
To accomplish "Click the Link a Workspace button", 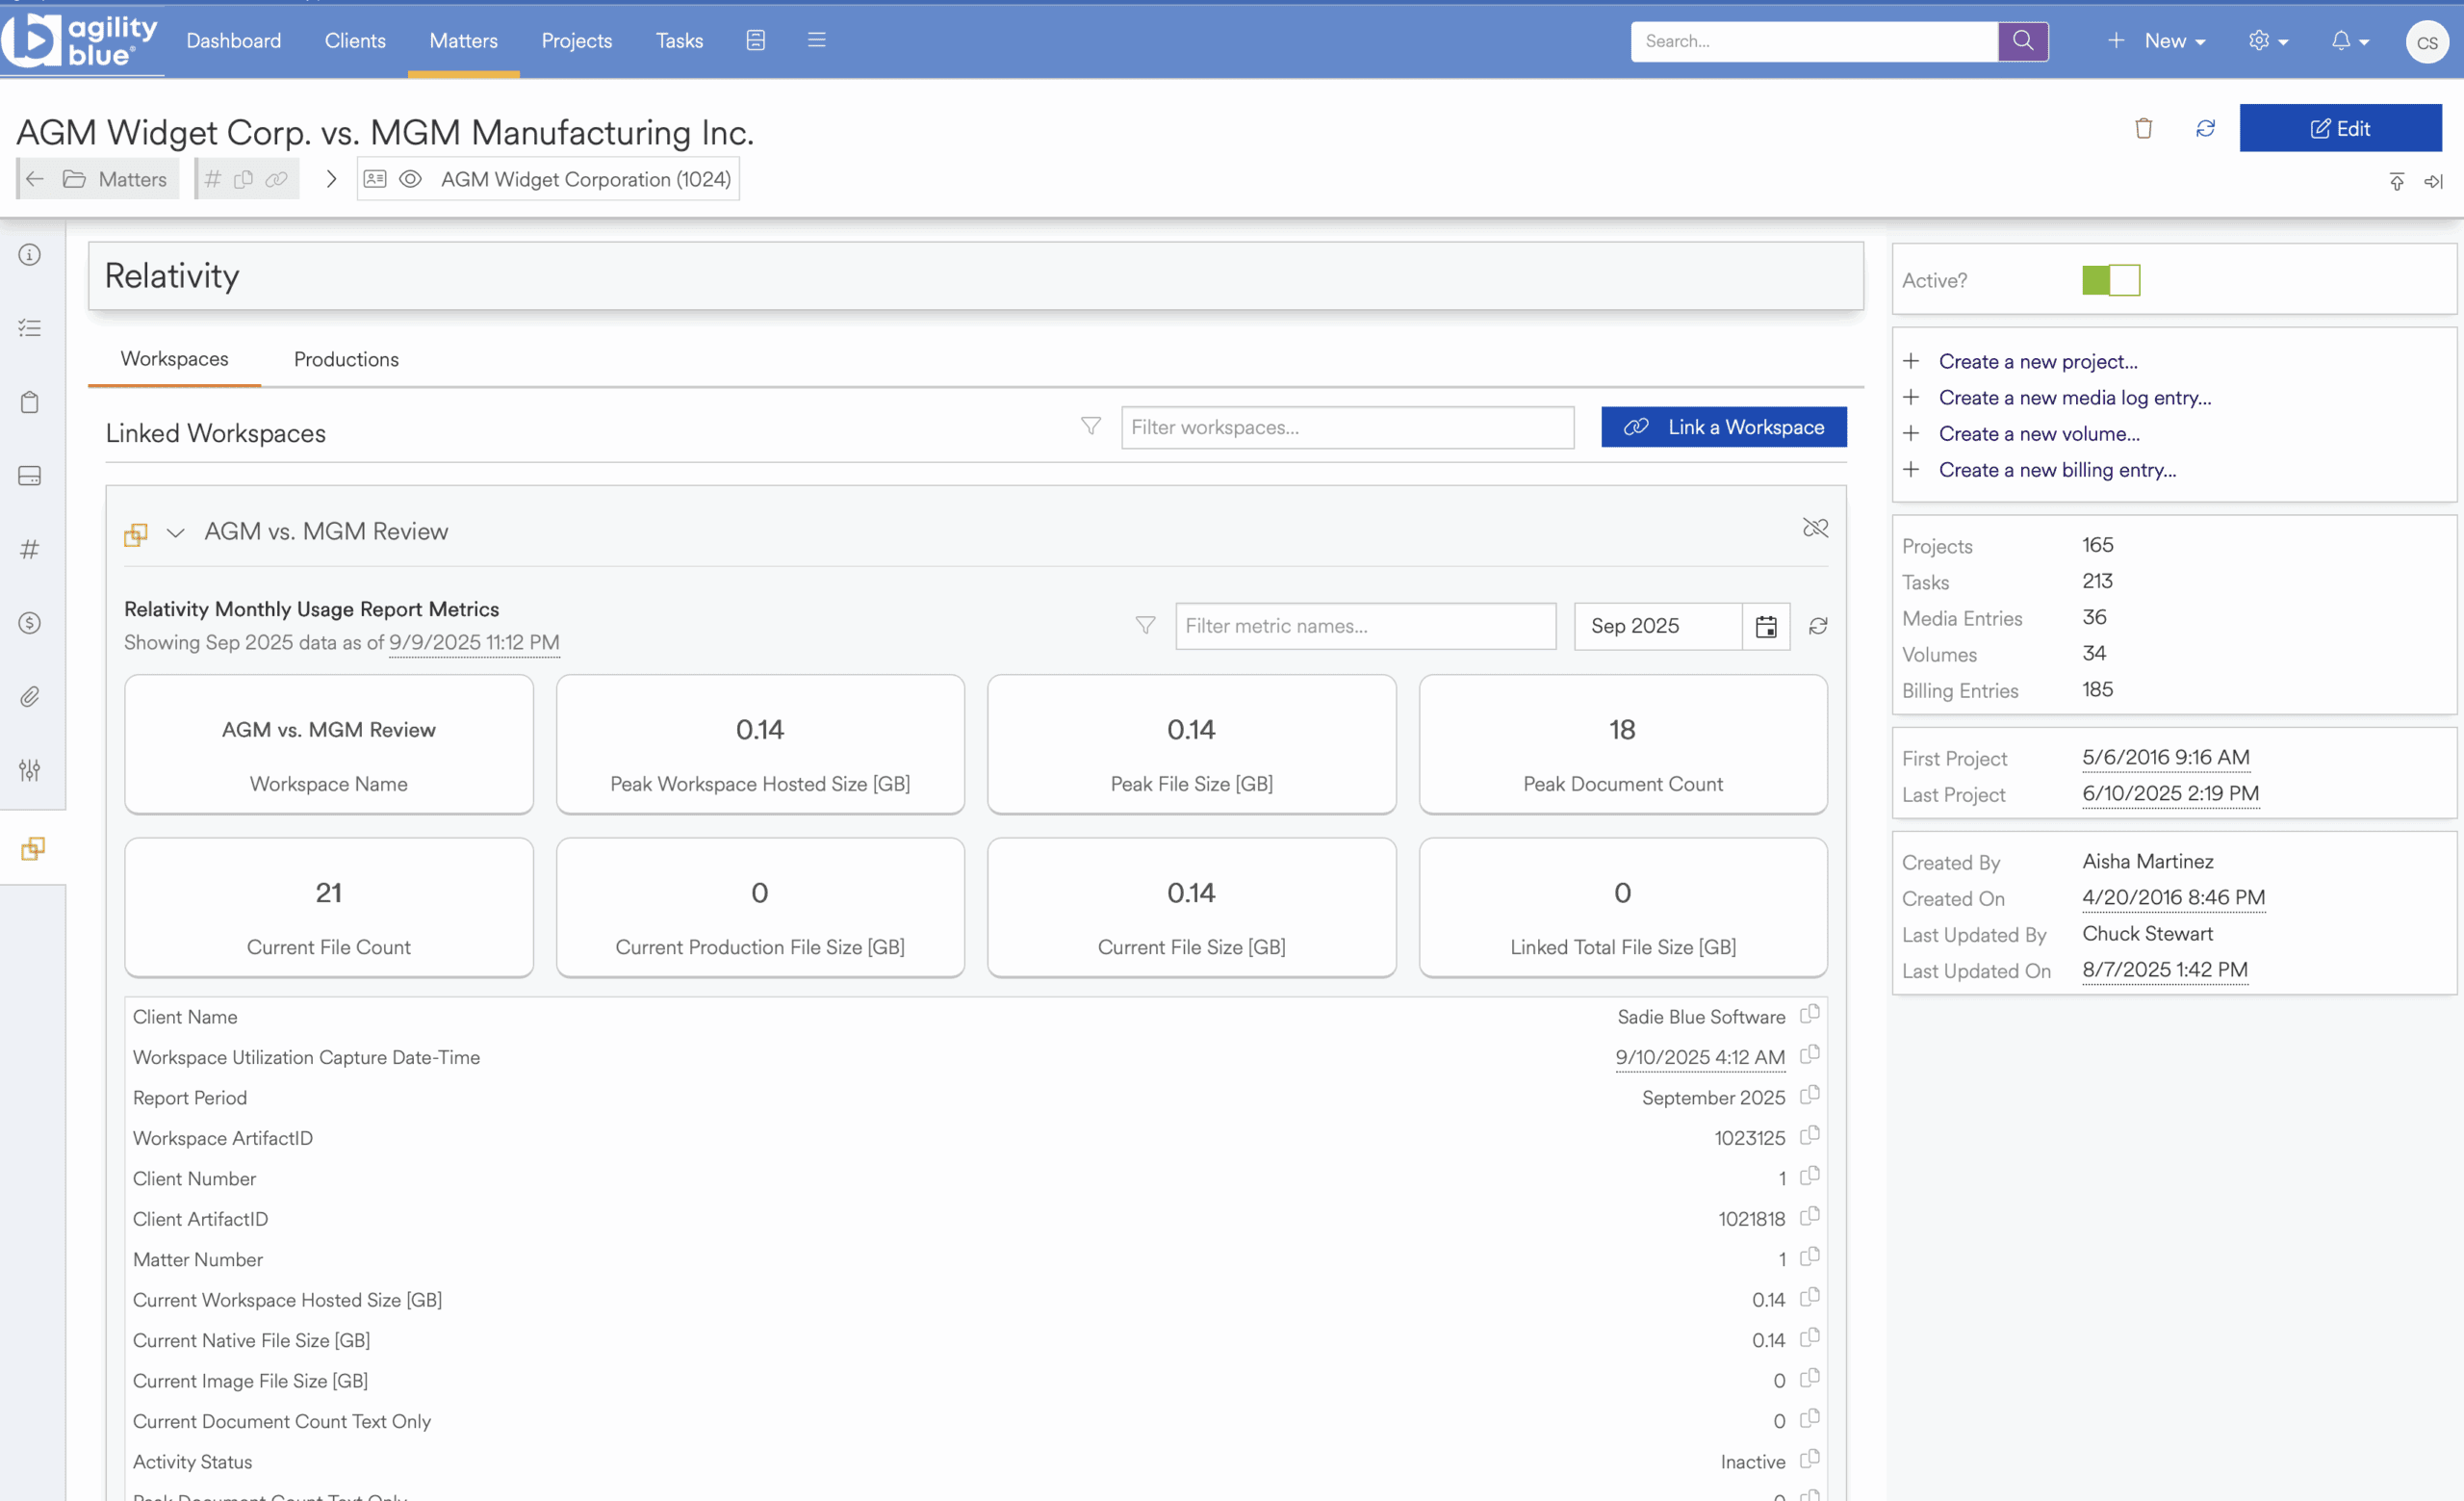I will 1723,427.
